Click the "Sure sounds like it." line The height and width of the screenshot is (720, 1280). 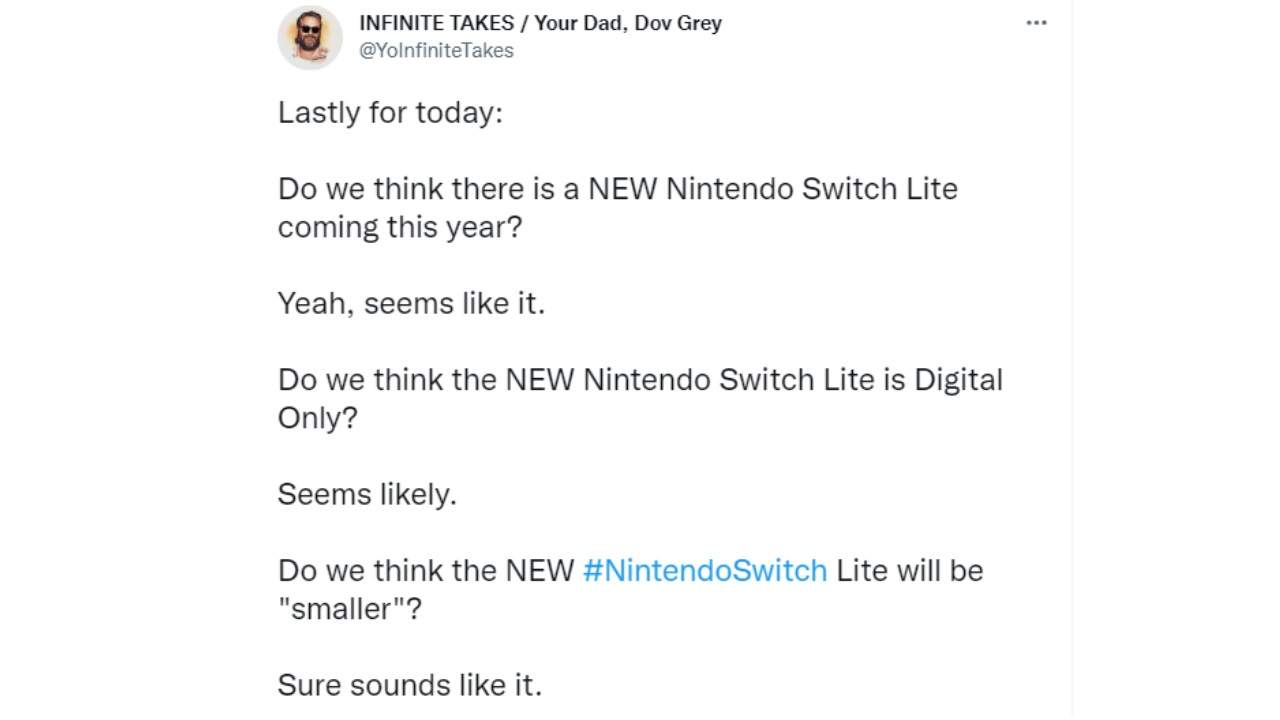409,685
